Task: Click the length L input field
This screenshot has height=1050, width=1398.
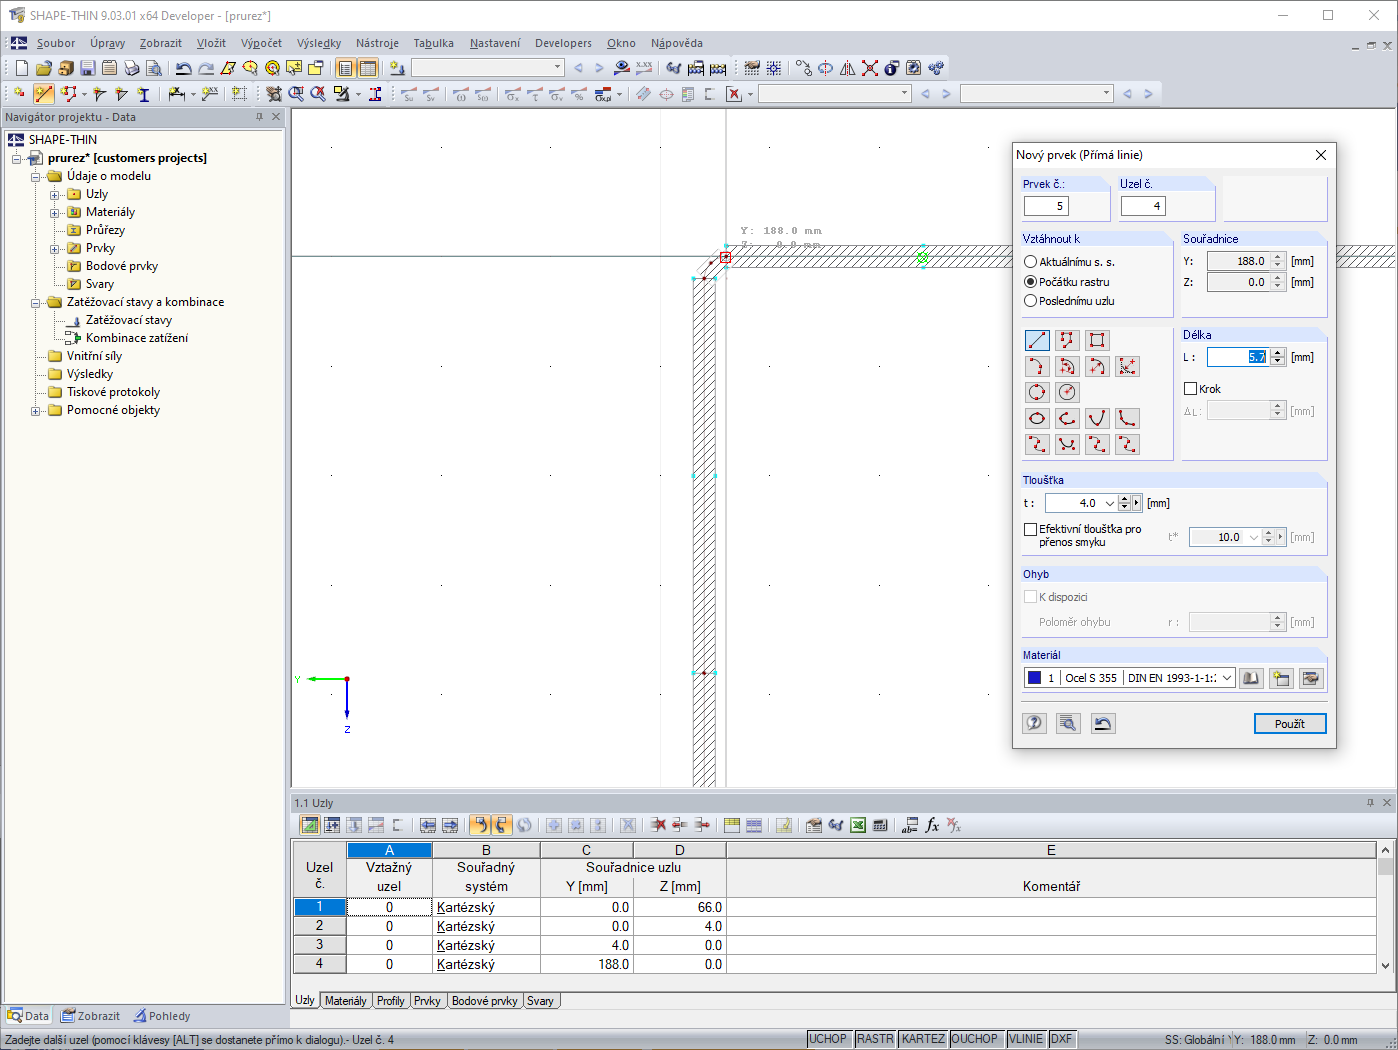Action: (1238, 357)
